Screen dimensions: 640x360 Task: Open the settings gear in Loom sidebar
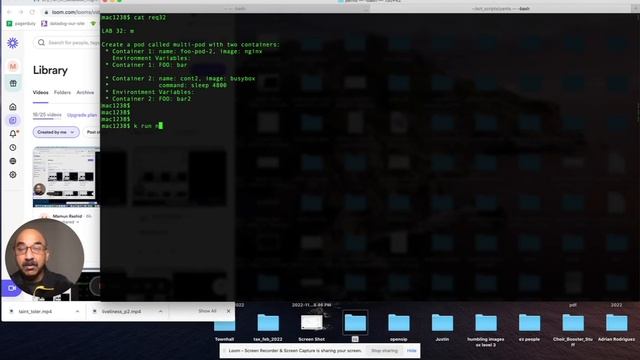[13, 175]
